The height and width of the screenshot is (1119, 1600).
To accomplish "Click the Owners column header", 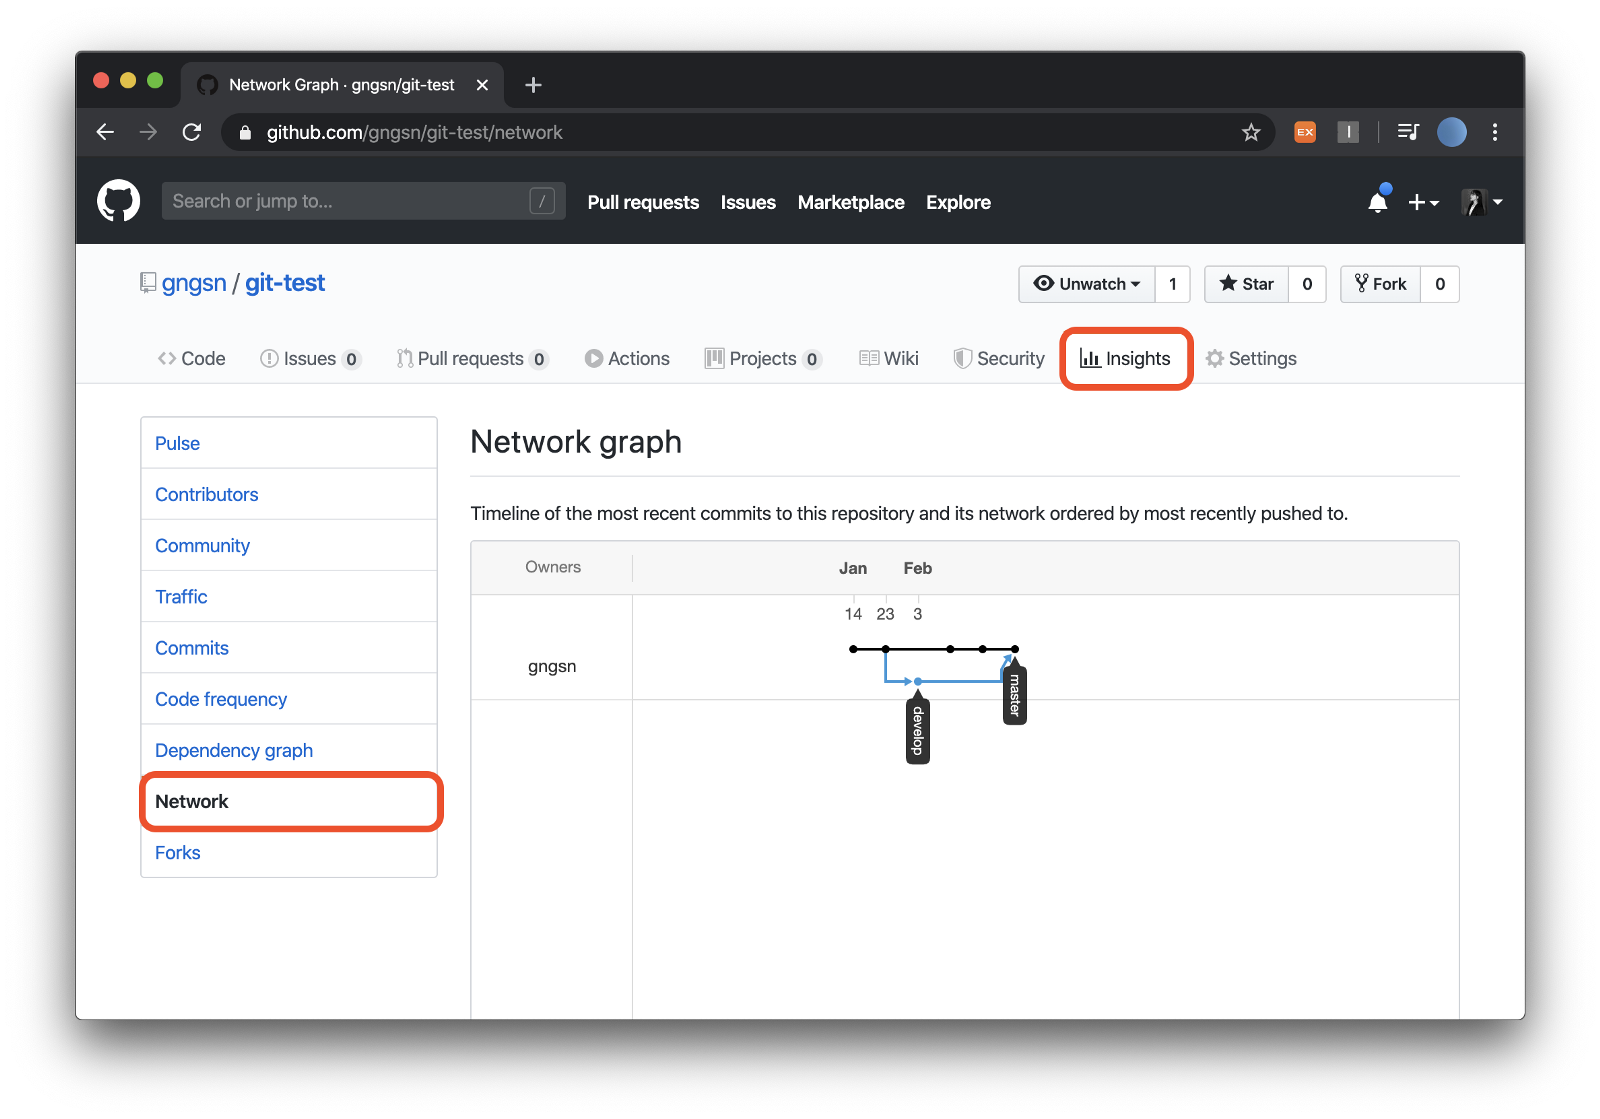I will tap(553, 567).
